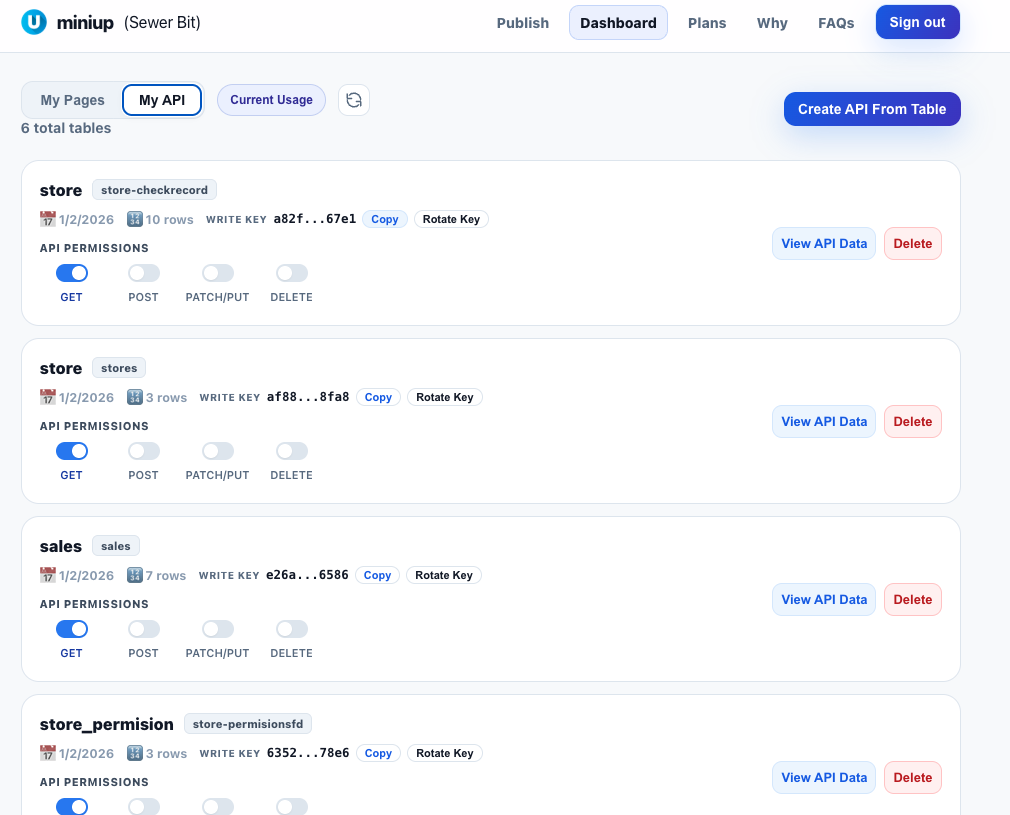Screen dimensions: 1010x815
Task: Go to the FAQs section
Action: [836, 22]
